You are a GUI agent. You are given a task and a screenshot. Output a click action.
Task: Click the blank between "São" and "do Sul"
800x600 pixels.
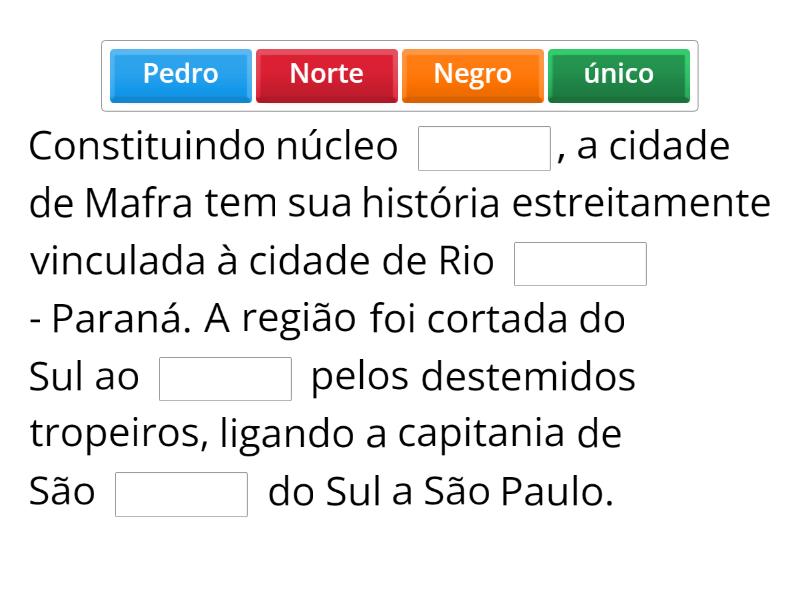point(181,494)
